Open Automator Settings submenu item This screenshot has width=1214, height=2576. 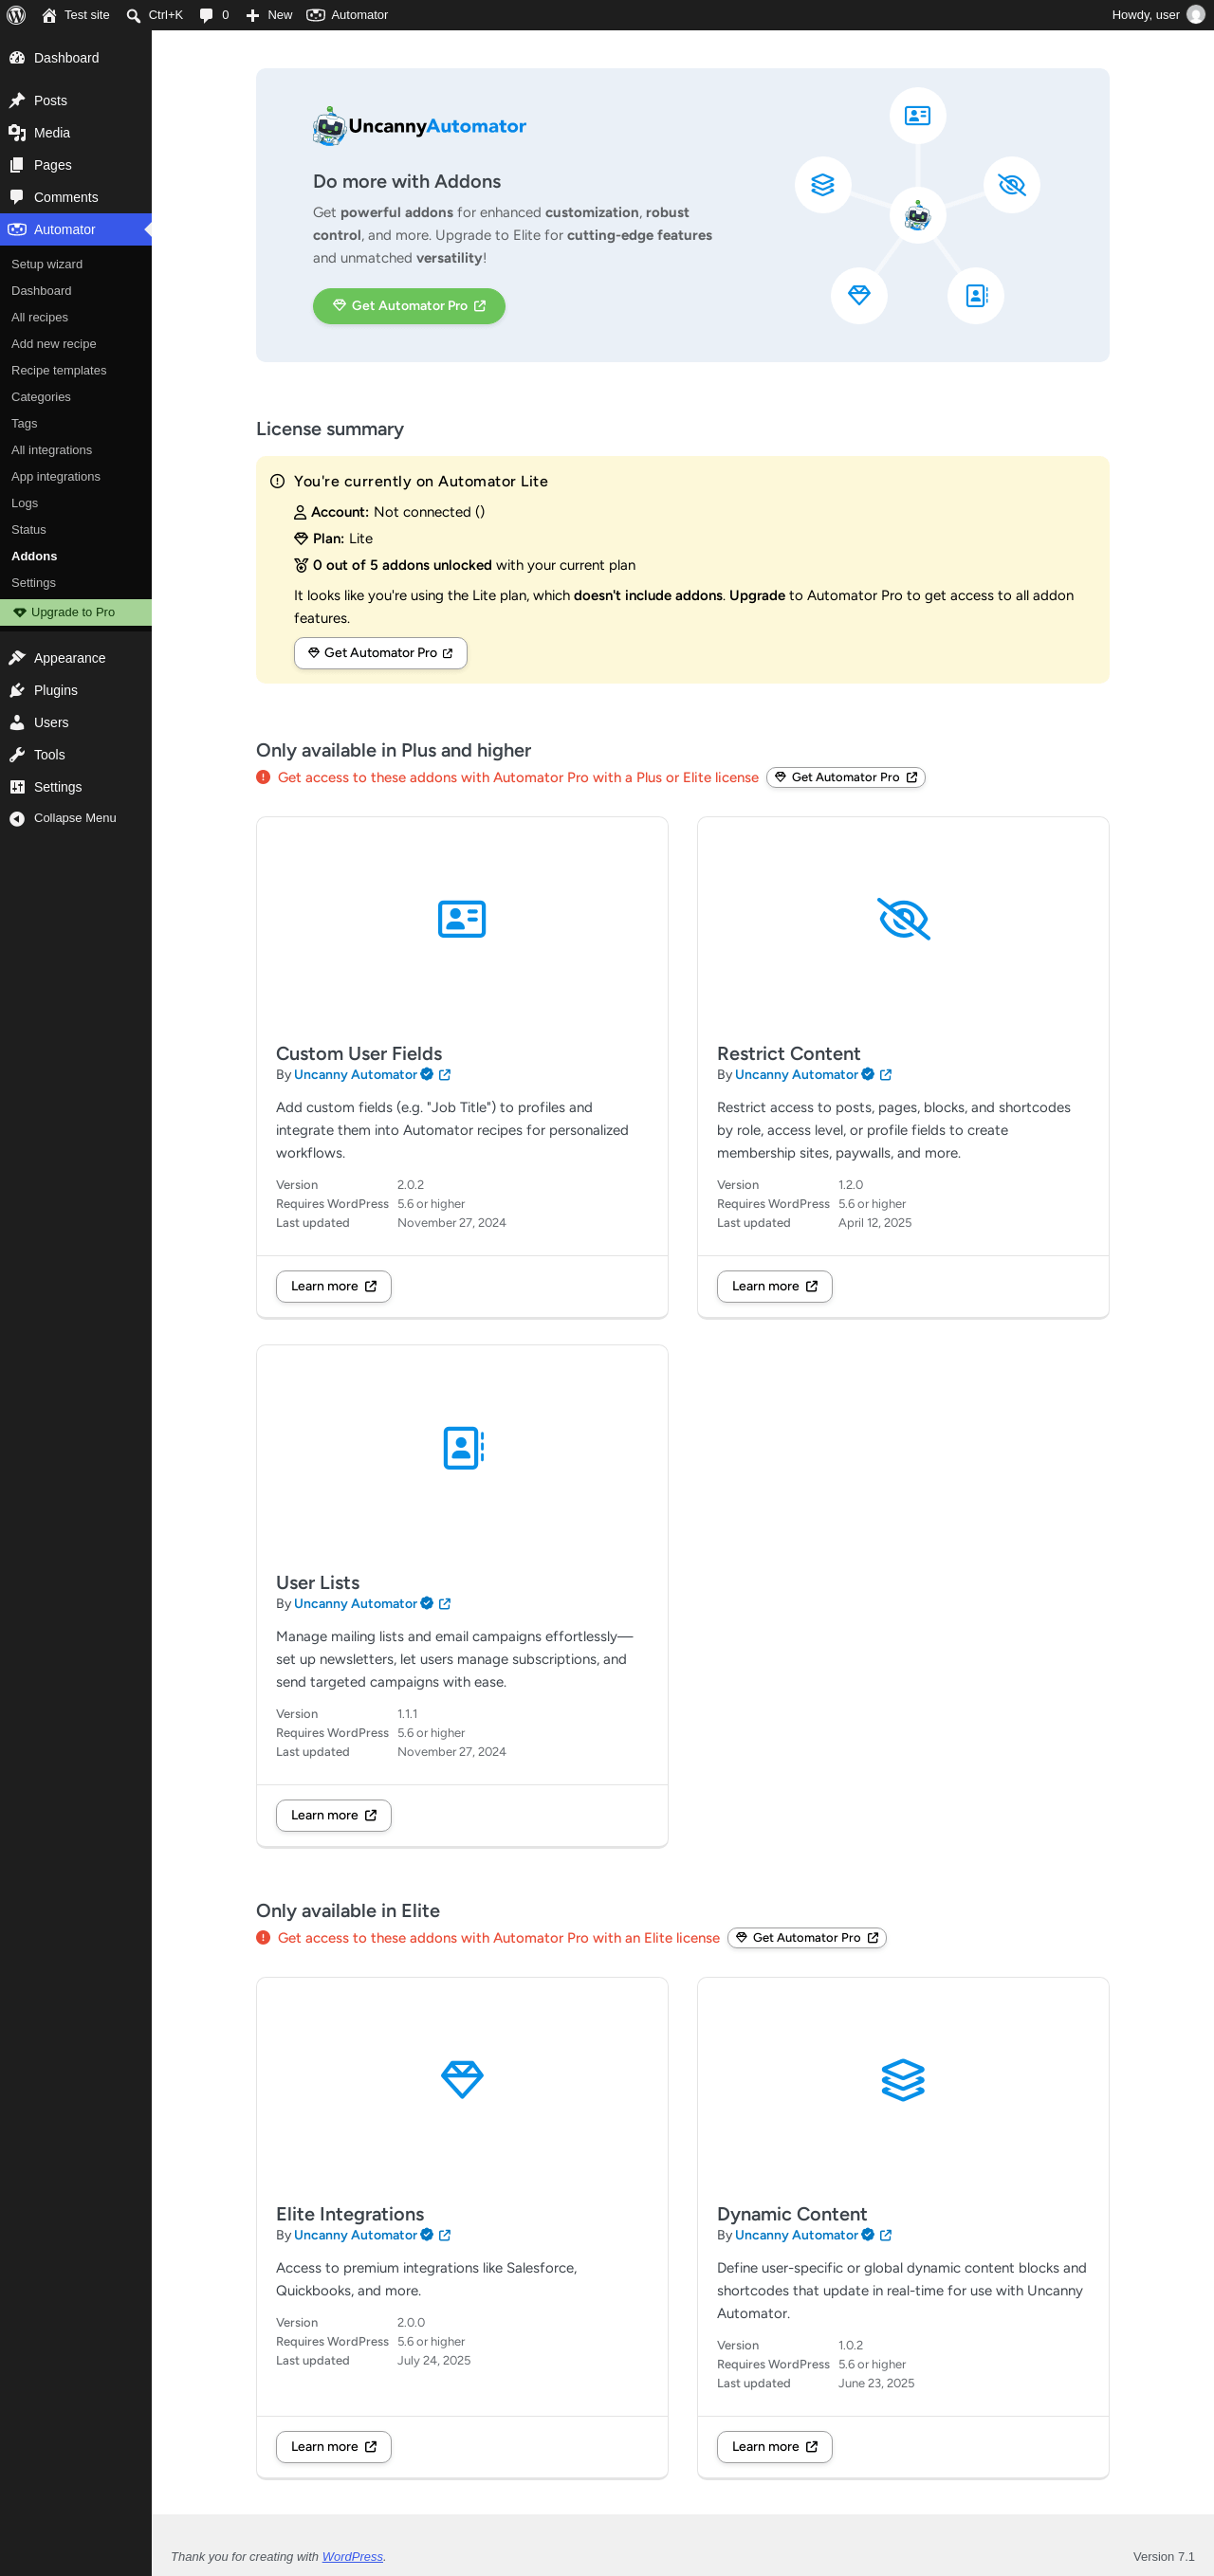76,582
